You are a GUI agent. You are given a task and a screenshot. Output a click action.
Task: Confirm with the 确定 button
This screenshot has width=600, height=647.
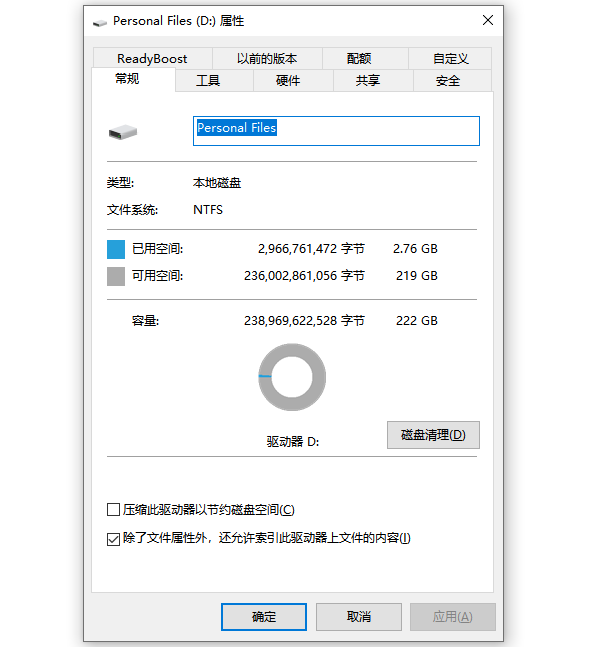tap(264, 617)
